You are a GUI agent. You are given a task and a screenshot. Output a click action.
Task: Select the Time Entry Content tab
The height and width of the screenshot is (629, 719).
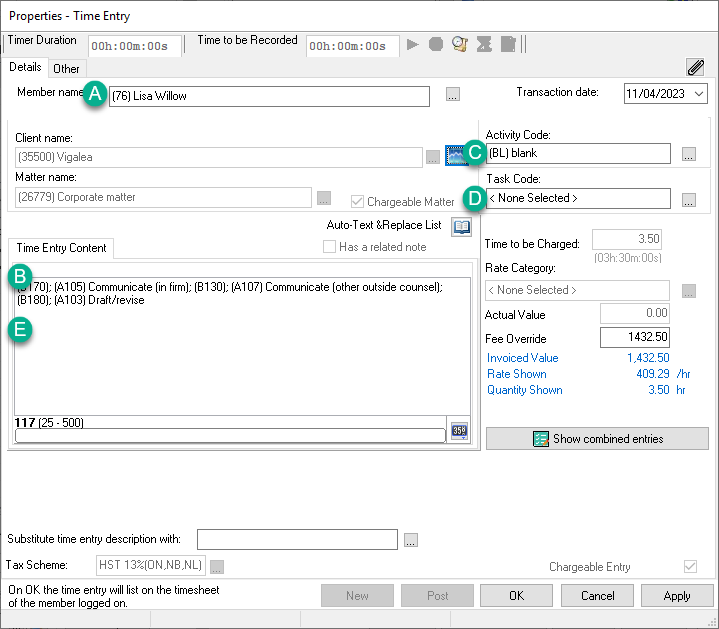61,248
